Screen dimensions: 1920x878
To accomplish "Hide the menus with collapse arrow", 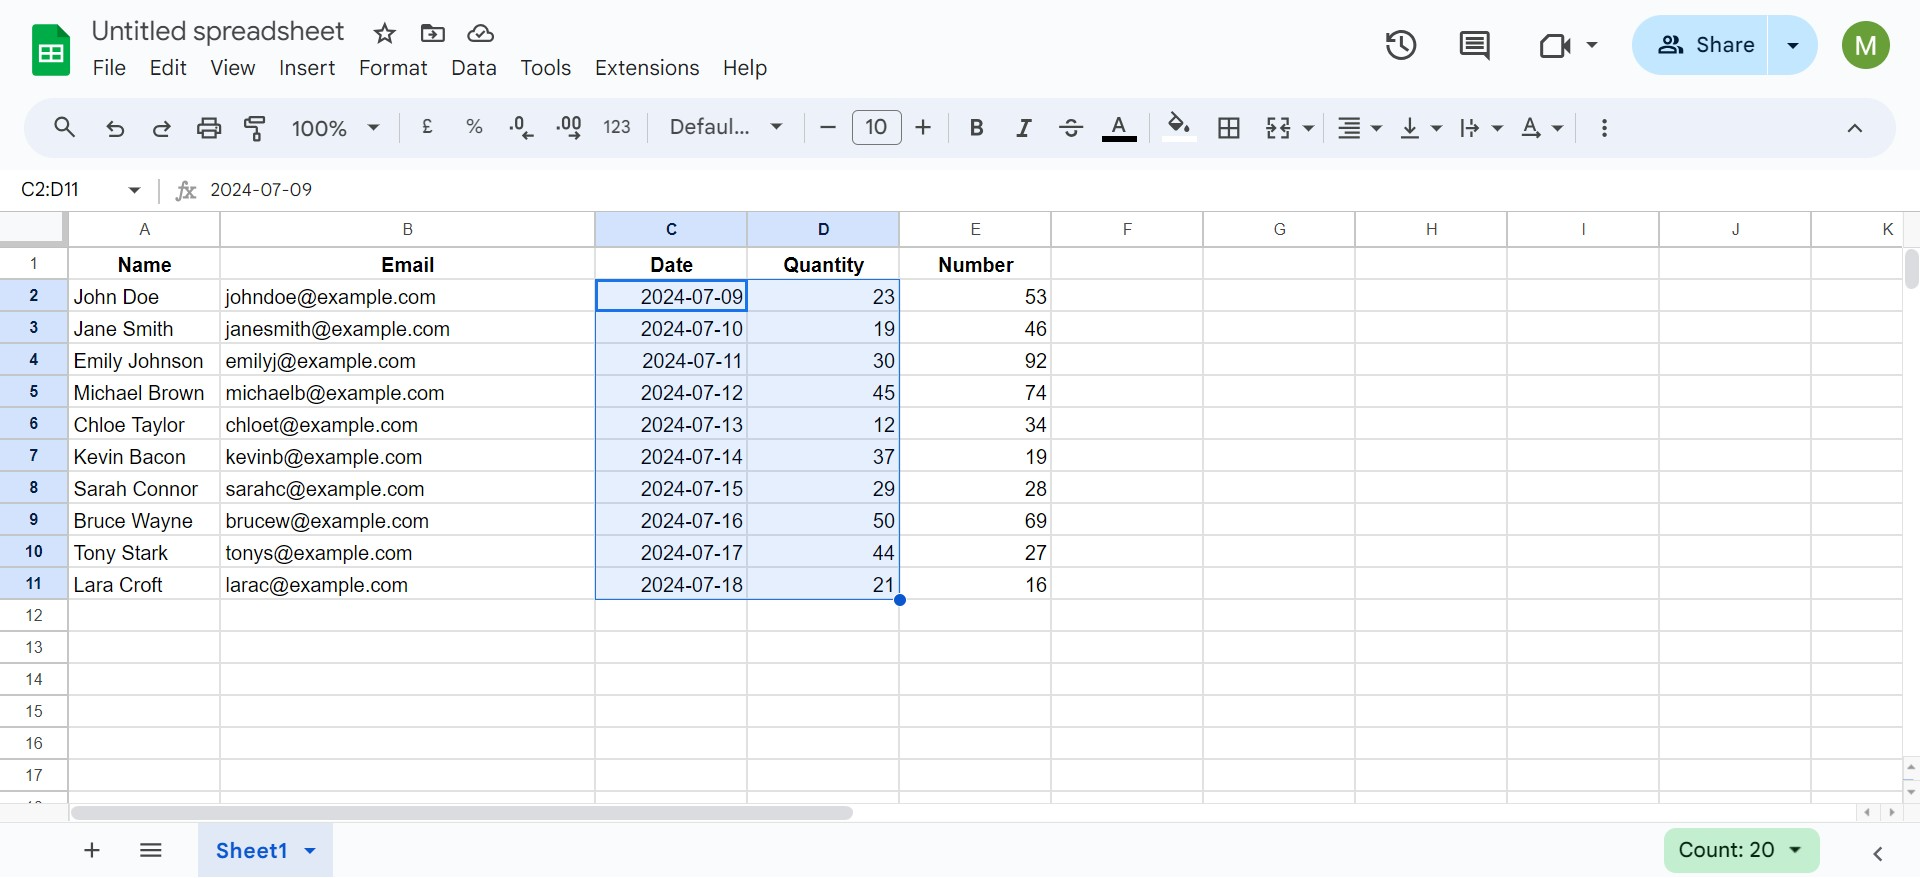I will click(1854, 128).
